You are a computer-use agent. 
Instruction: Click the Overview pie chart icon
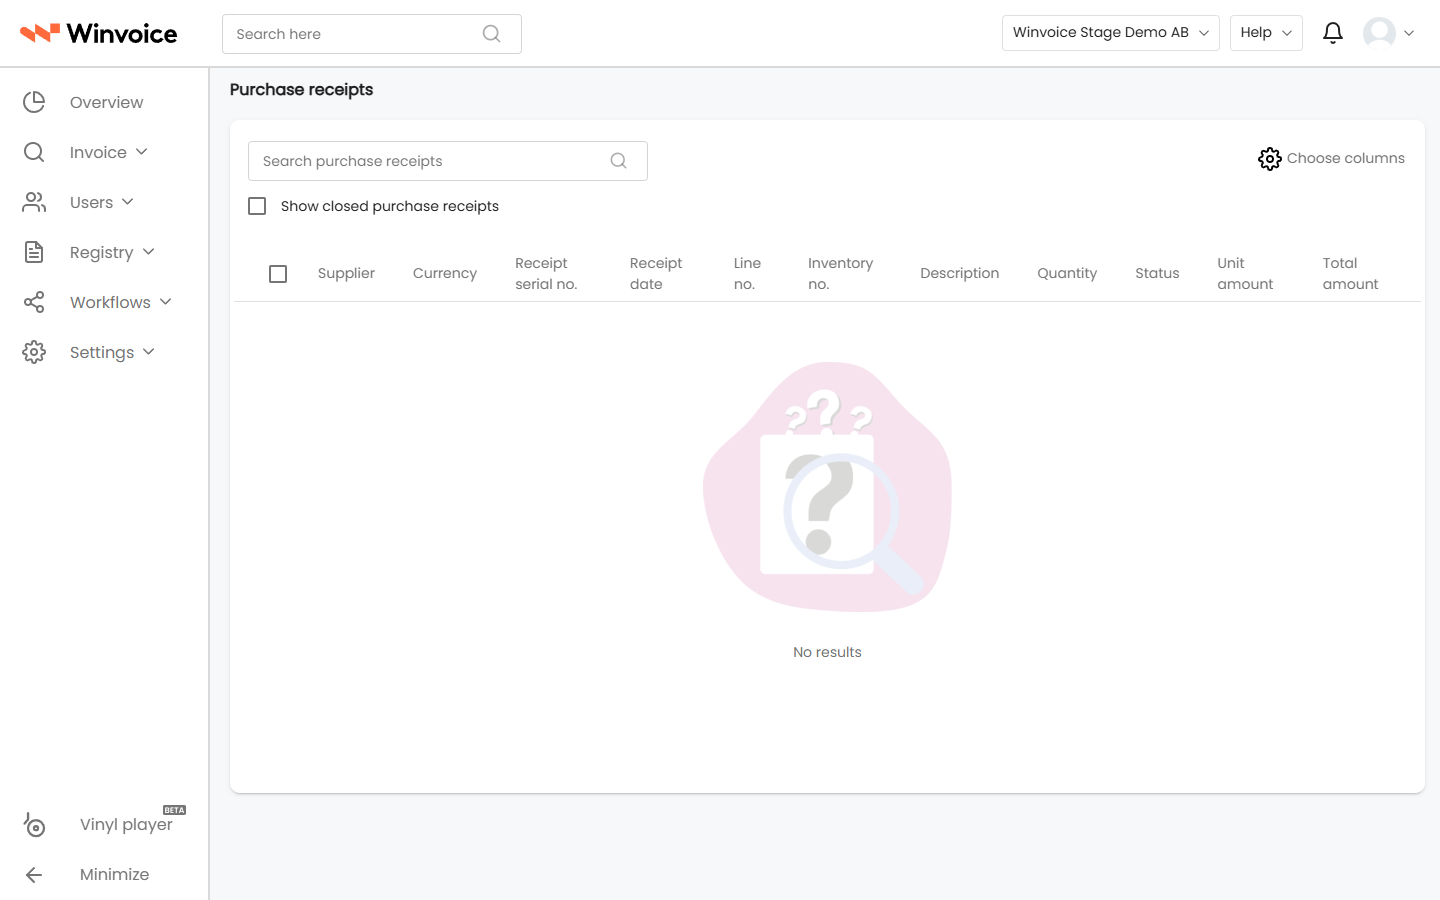[34, 102]
